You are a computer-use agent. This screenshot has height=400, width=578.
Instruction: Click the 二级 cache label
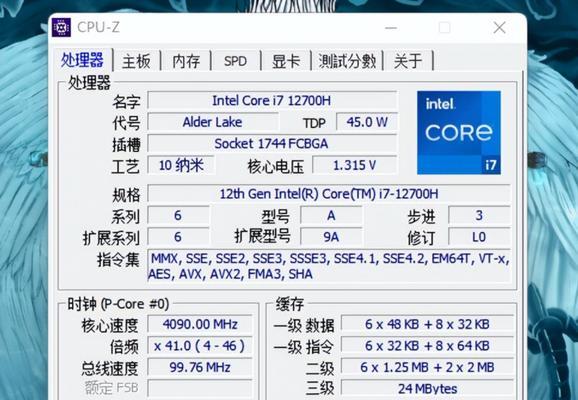coord(320,368)
